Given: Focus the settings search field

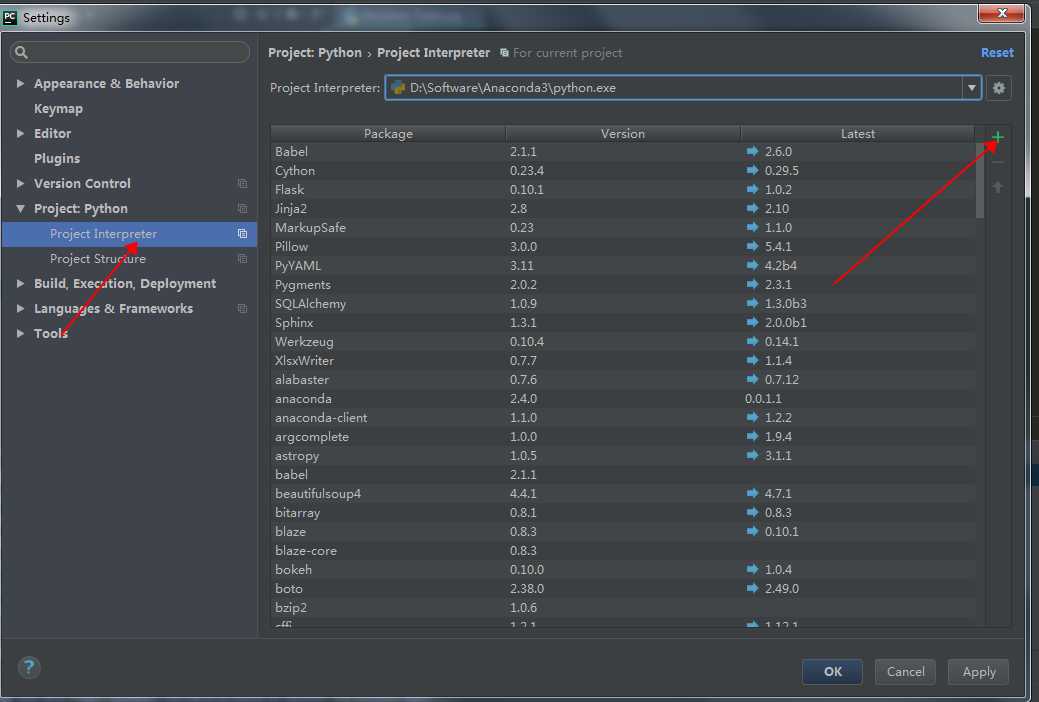Looking at the screenshot, I should (x=130, y=52).
